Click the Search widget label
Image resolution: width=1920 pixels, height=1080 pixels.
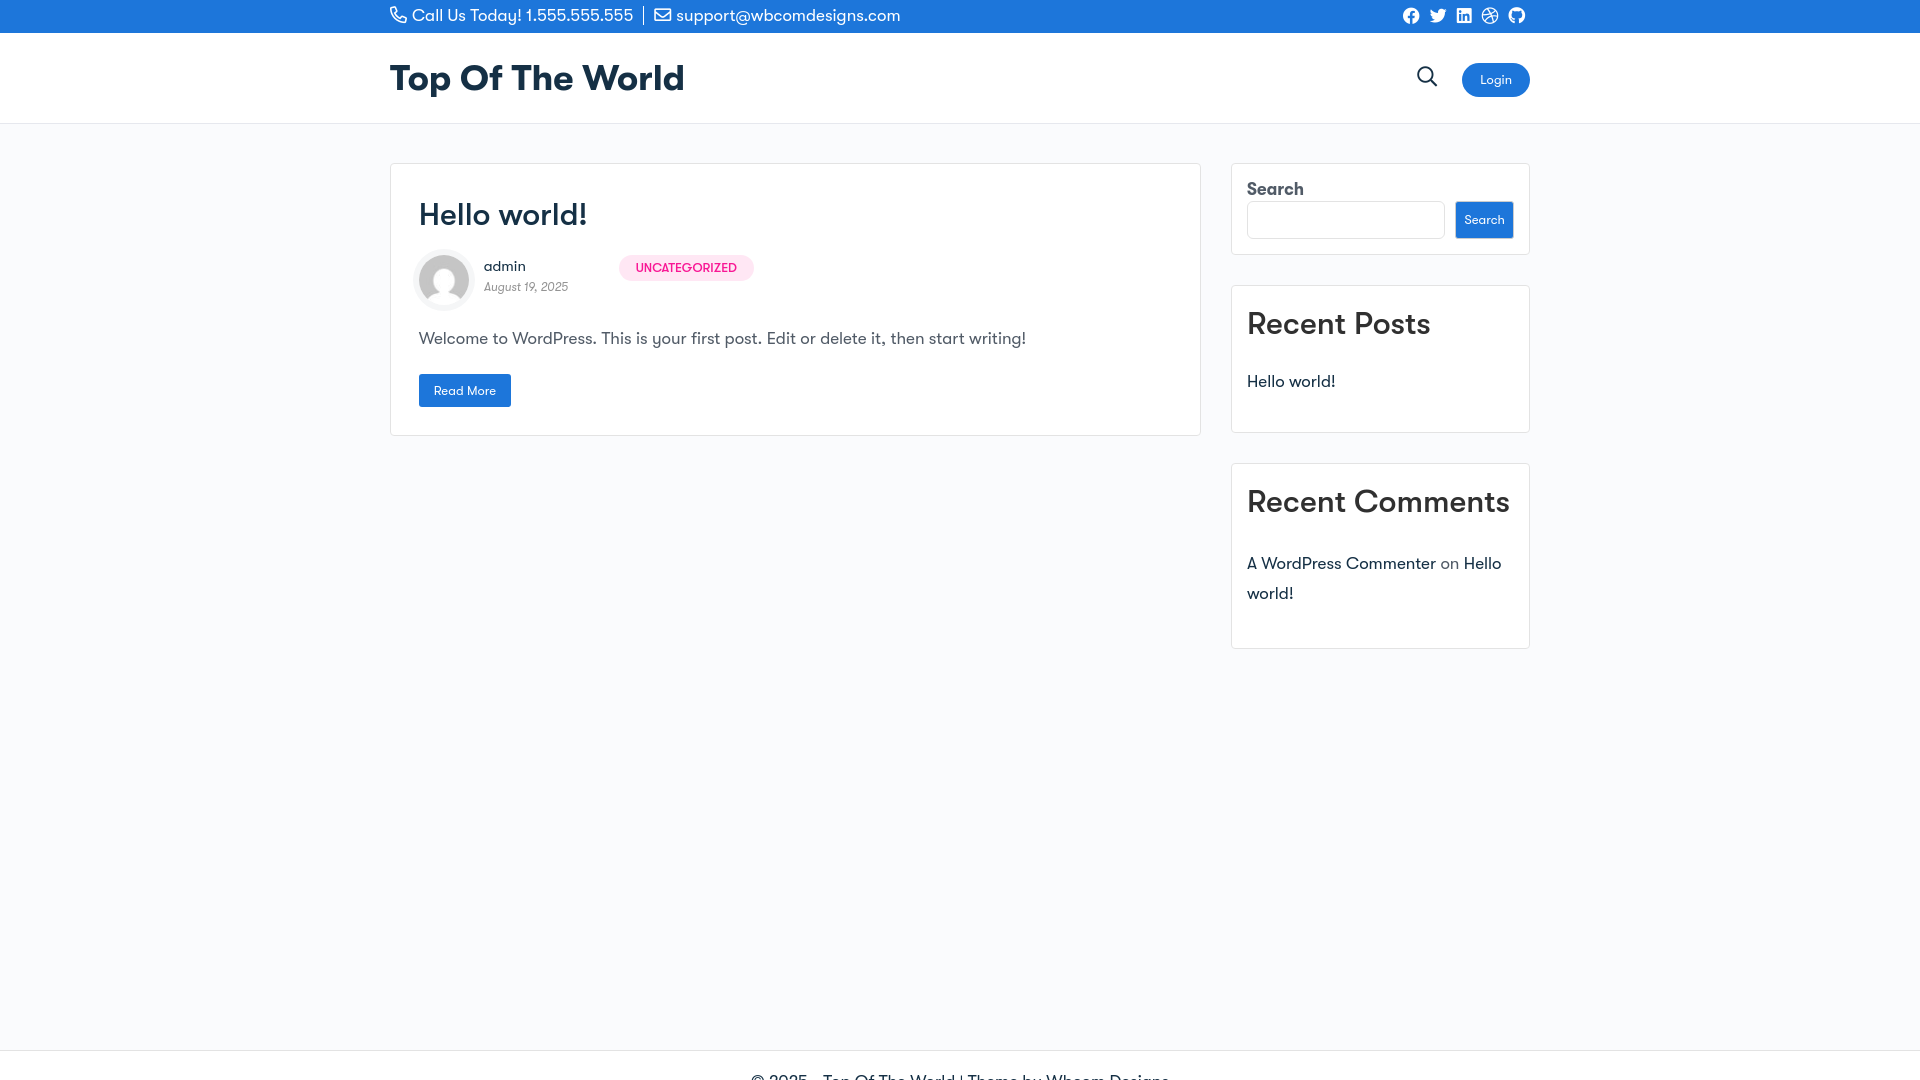pos(1275,189)
